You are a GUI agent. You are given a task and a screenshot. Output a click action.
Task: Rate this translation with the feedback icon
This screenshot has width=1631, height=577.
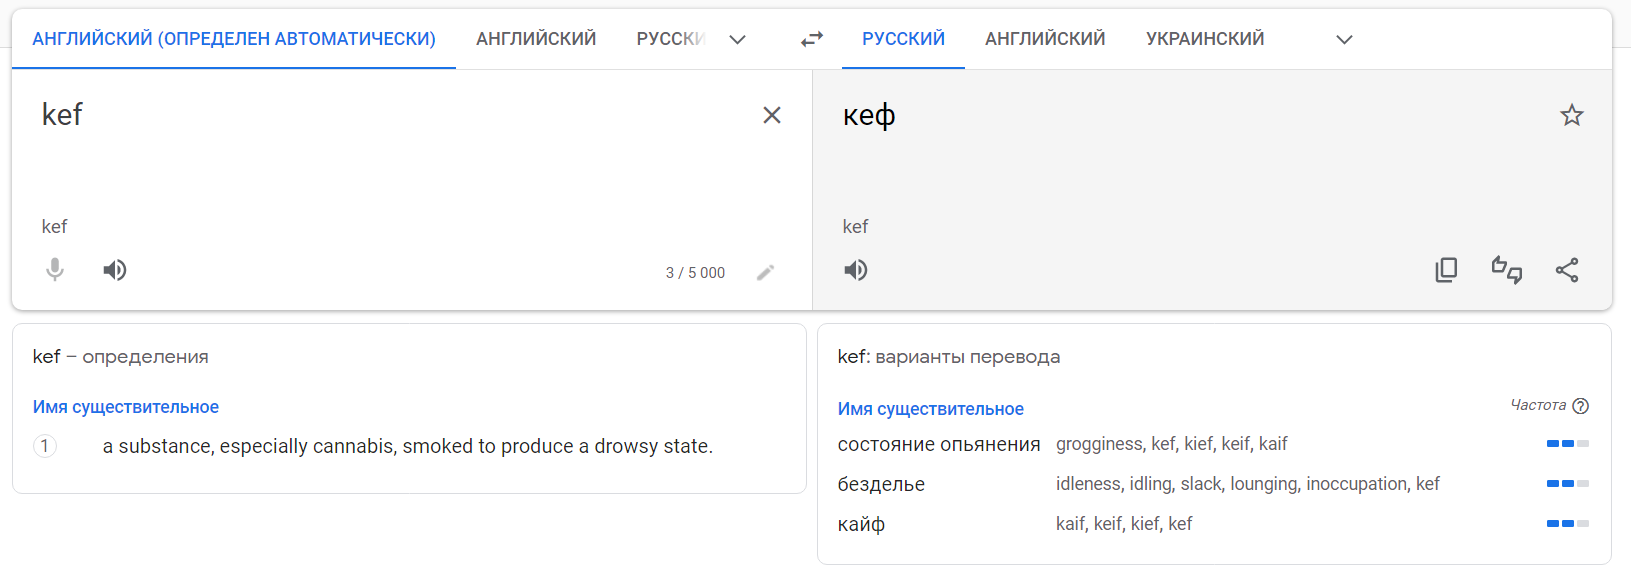tap(1506, 270)
